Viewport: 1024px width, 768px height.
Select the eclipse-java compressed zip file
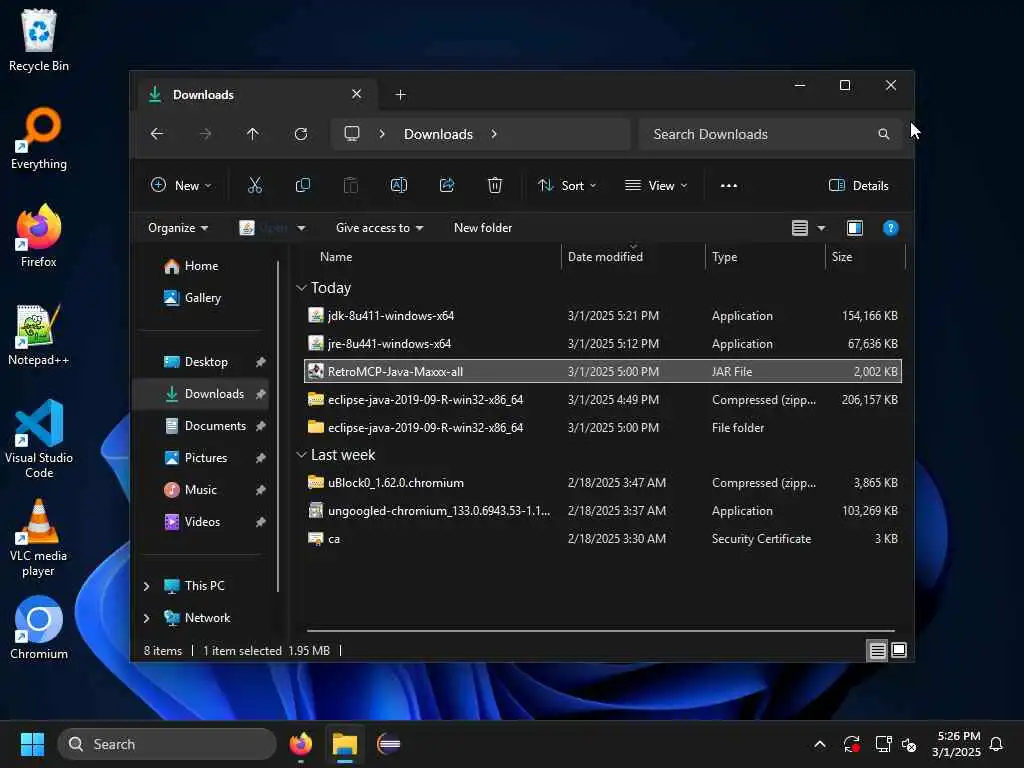pos(602,400)
